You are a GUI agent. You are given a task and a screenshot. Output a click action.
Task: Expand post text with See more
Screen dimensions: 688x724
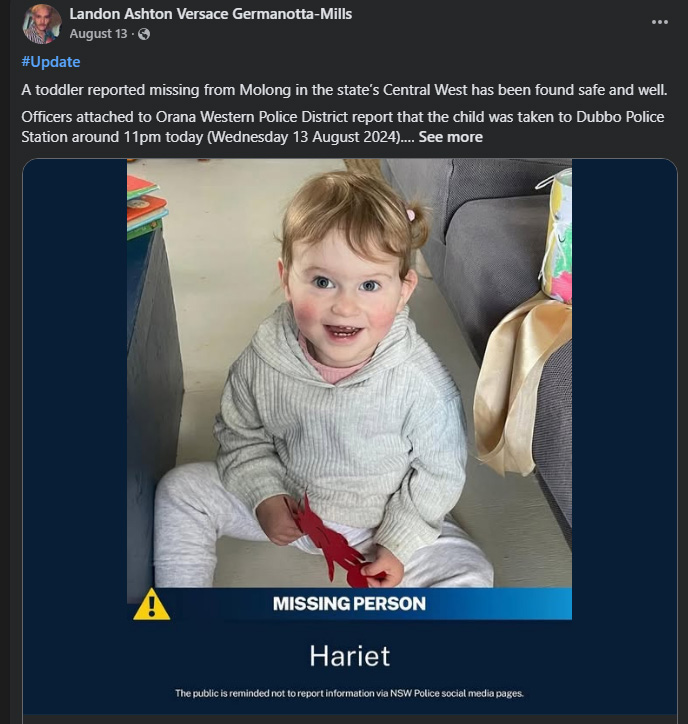pyautogui.click(x=451, y=137)
